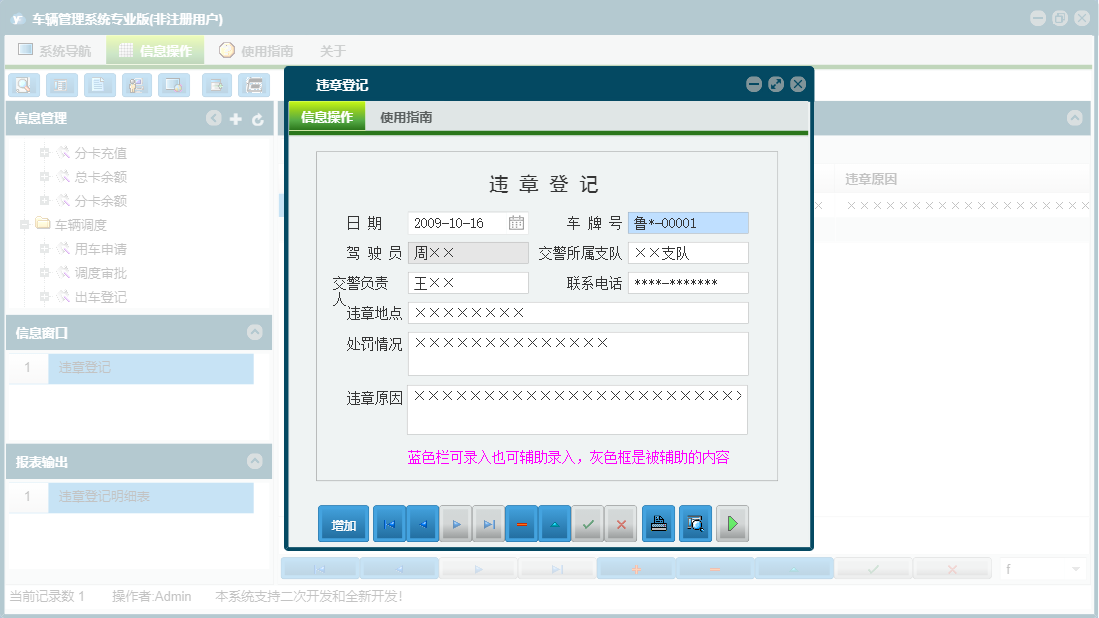Click the green execute arrow in the dialog toolbar
Viewport: 1099px width, 618px height.
[732, 523]
